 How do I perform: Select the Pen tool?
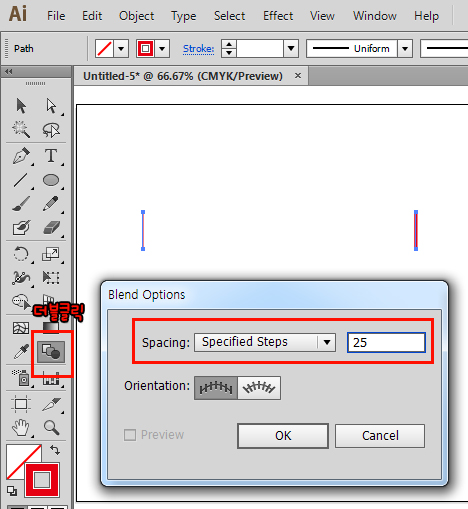[21, 155]
